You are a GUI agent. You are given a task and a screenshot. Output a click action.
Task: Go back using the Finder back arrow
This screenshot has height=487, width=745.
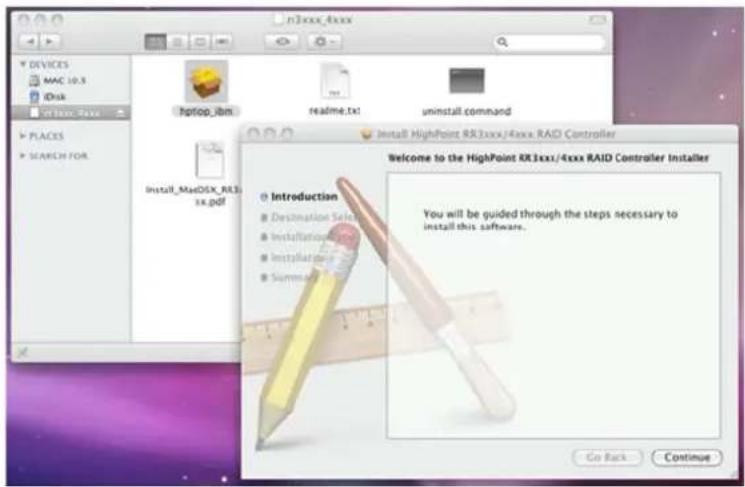pyautogui.click(x=29, y=42)
